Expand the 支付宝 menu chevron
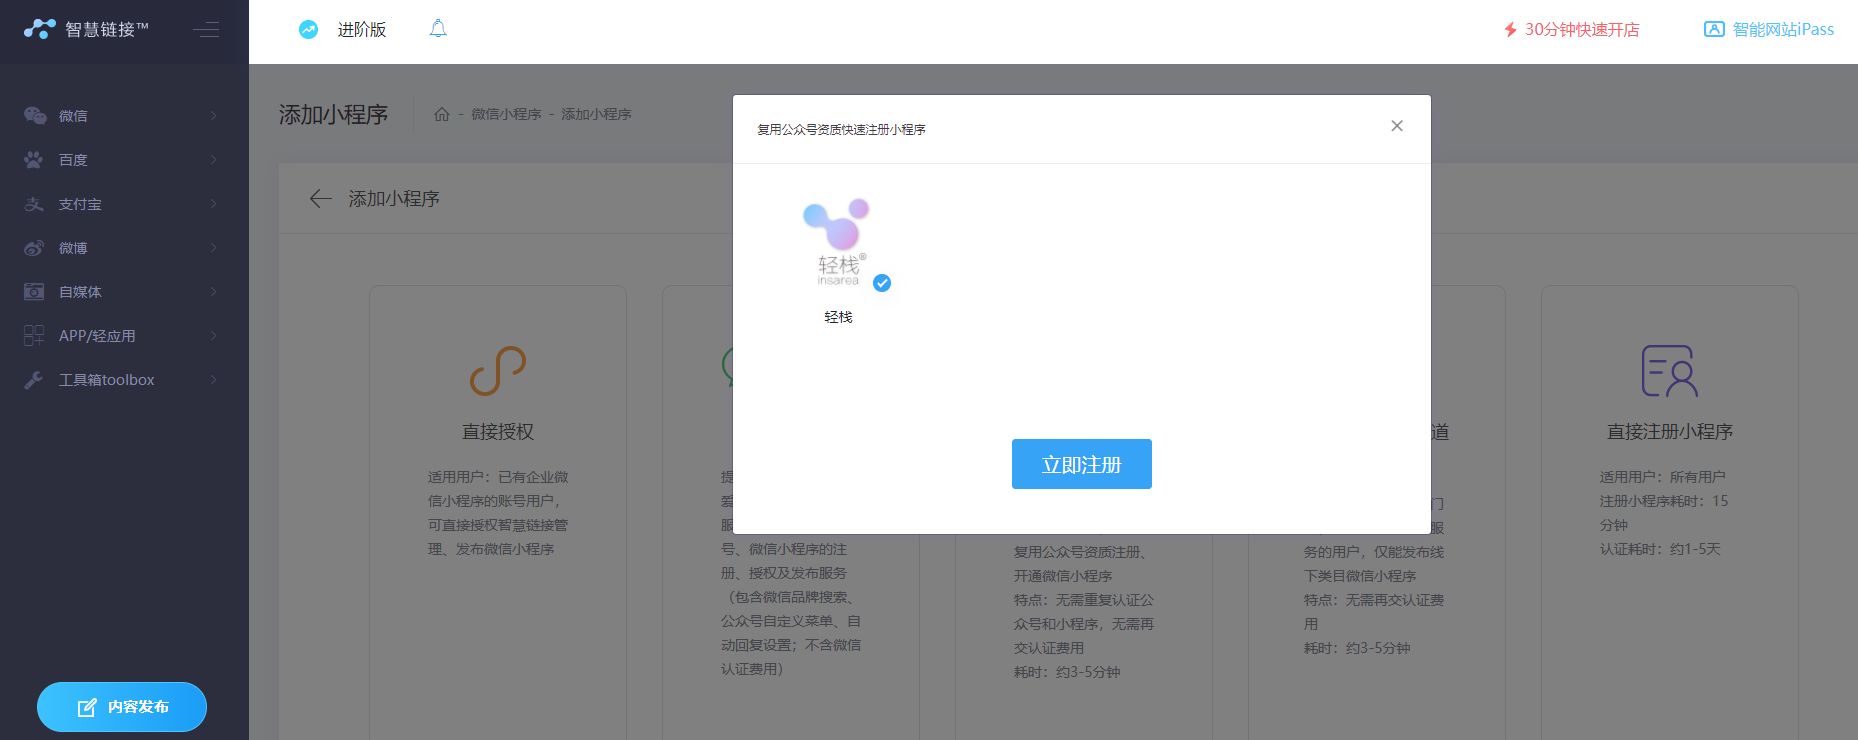 pyautogui.click(x=214, y=204)
